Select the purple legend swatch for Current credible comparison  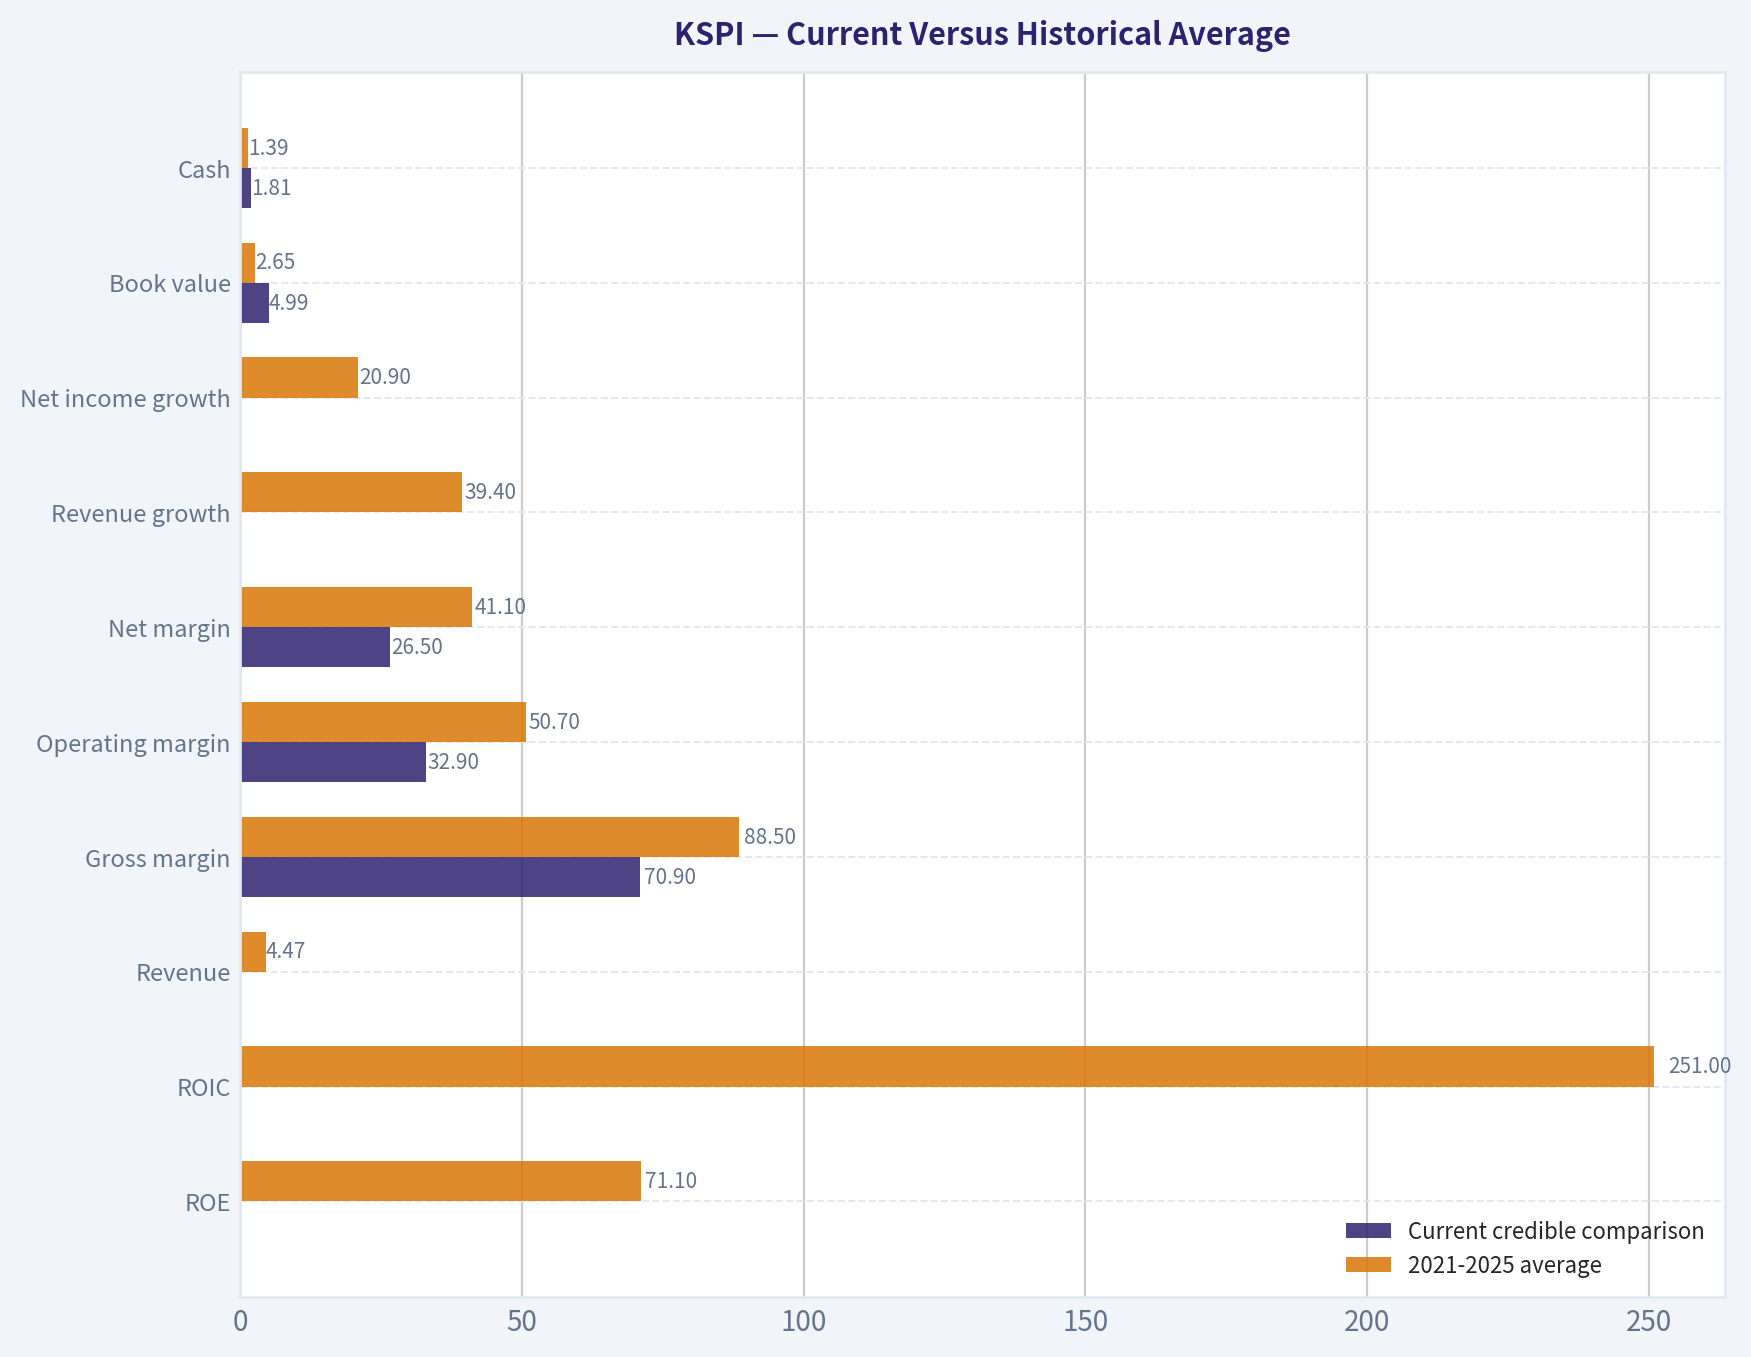pos(1368,1231)
